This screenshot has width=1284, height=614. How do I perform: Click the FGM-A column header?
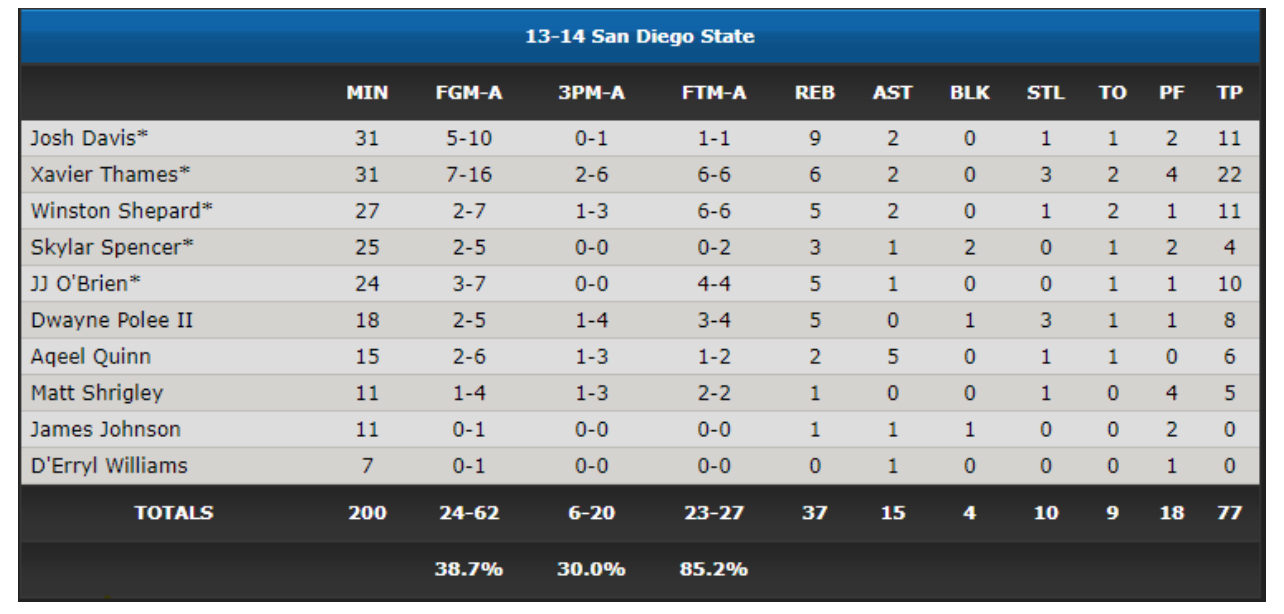pyautogui.click(x=468, y=94)
